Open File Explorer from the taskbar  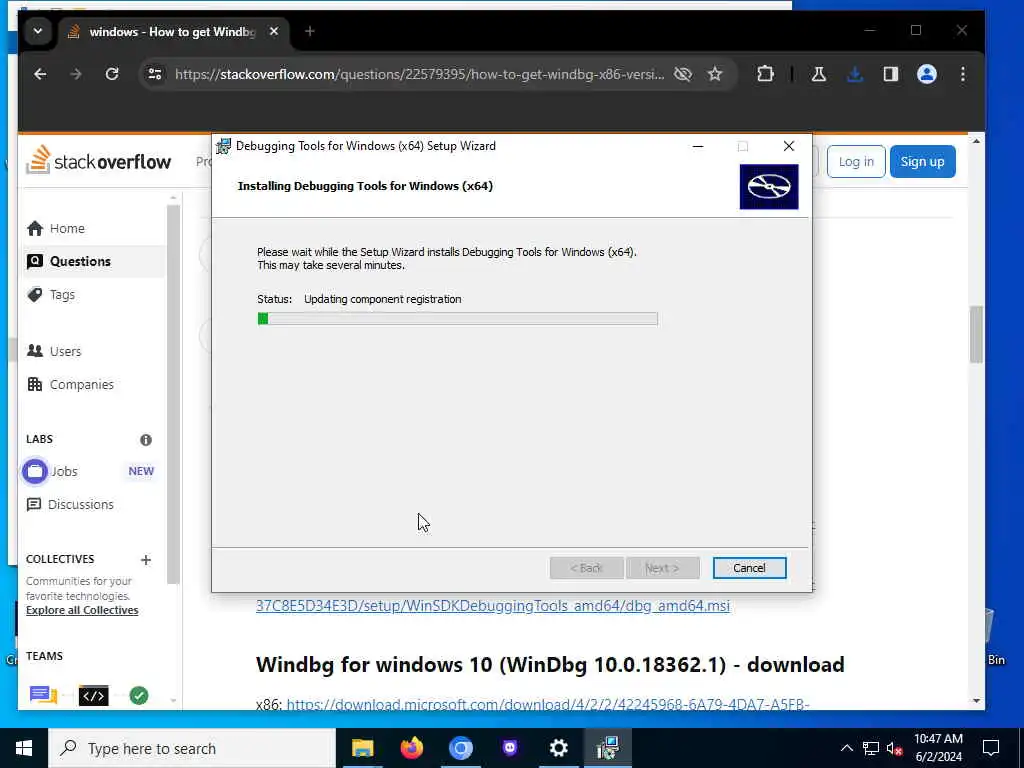click(362, 748)
